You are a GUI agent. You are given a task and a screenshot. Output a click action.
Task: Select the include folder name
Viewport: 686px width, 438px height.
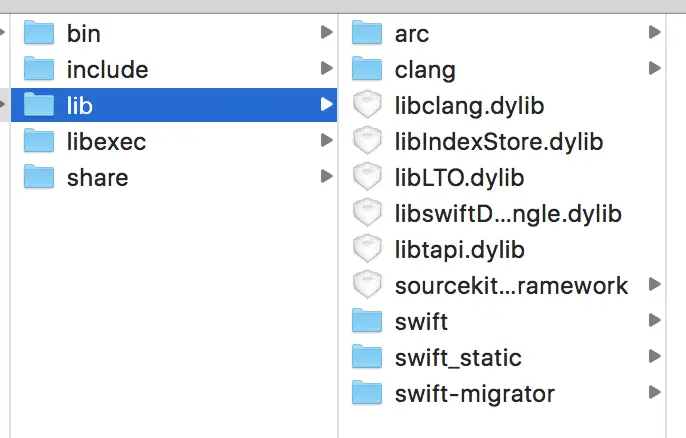pos(107,69)
